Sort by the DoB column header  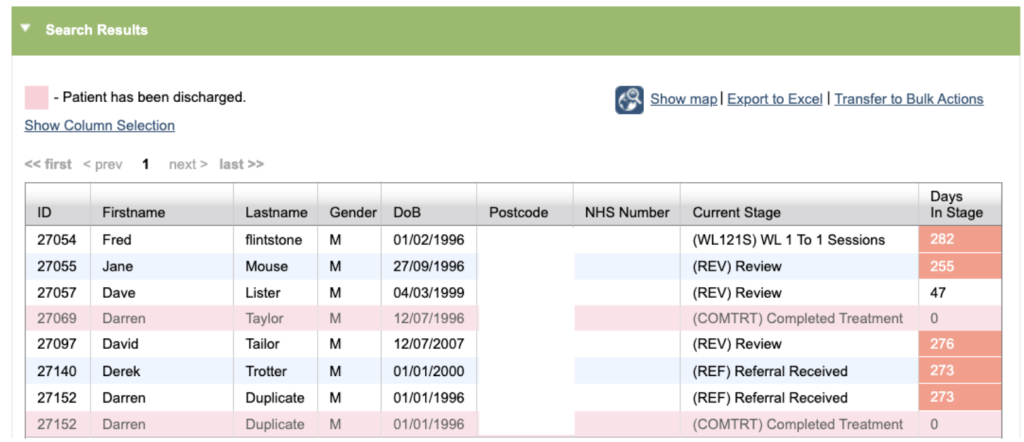(407, 212)
